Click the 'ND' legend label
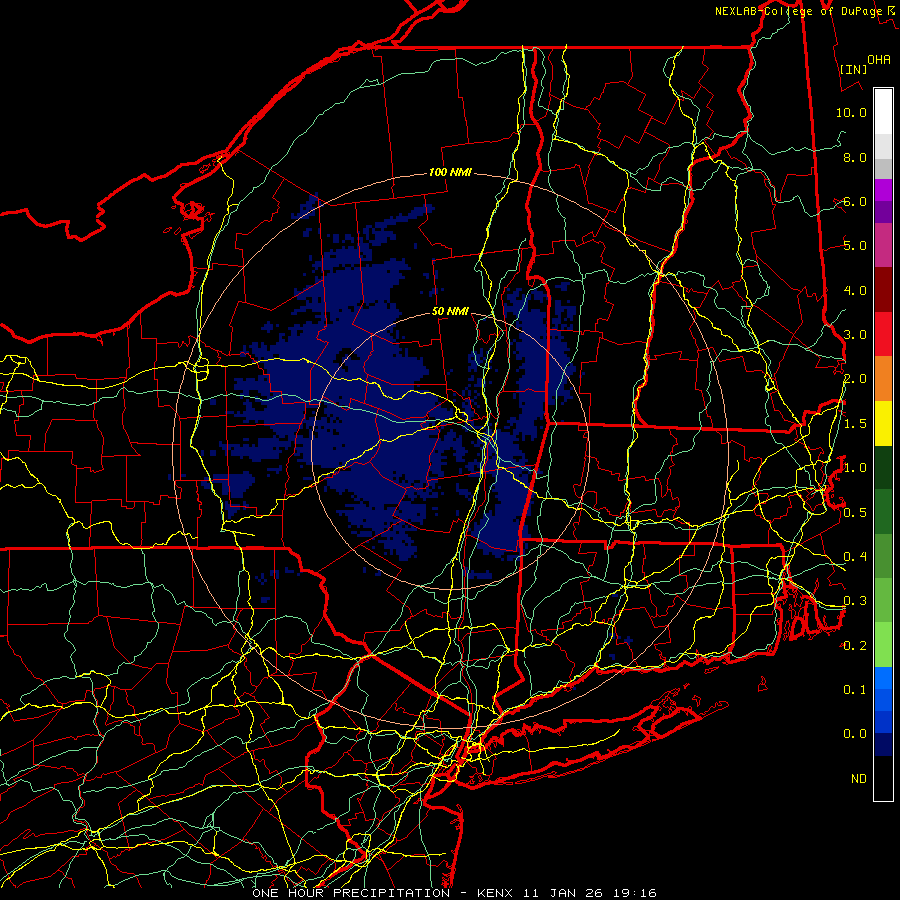 (859, 779)
